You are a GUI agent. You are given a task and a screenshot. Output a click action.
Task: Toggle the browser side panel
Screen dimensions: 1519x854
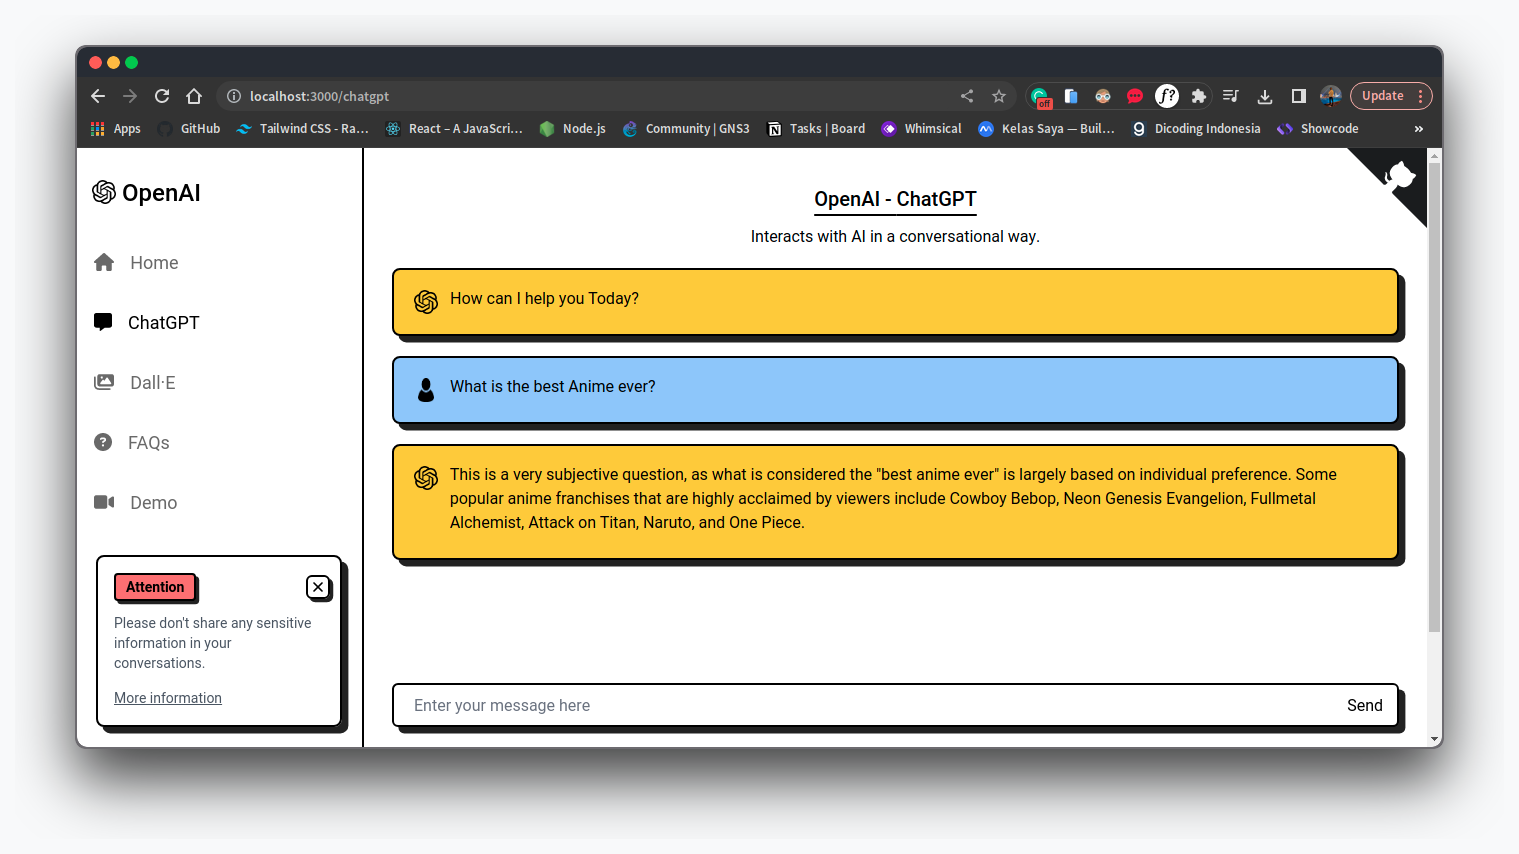[1299, 96]
